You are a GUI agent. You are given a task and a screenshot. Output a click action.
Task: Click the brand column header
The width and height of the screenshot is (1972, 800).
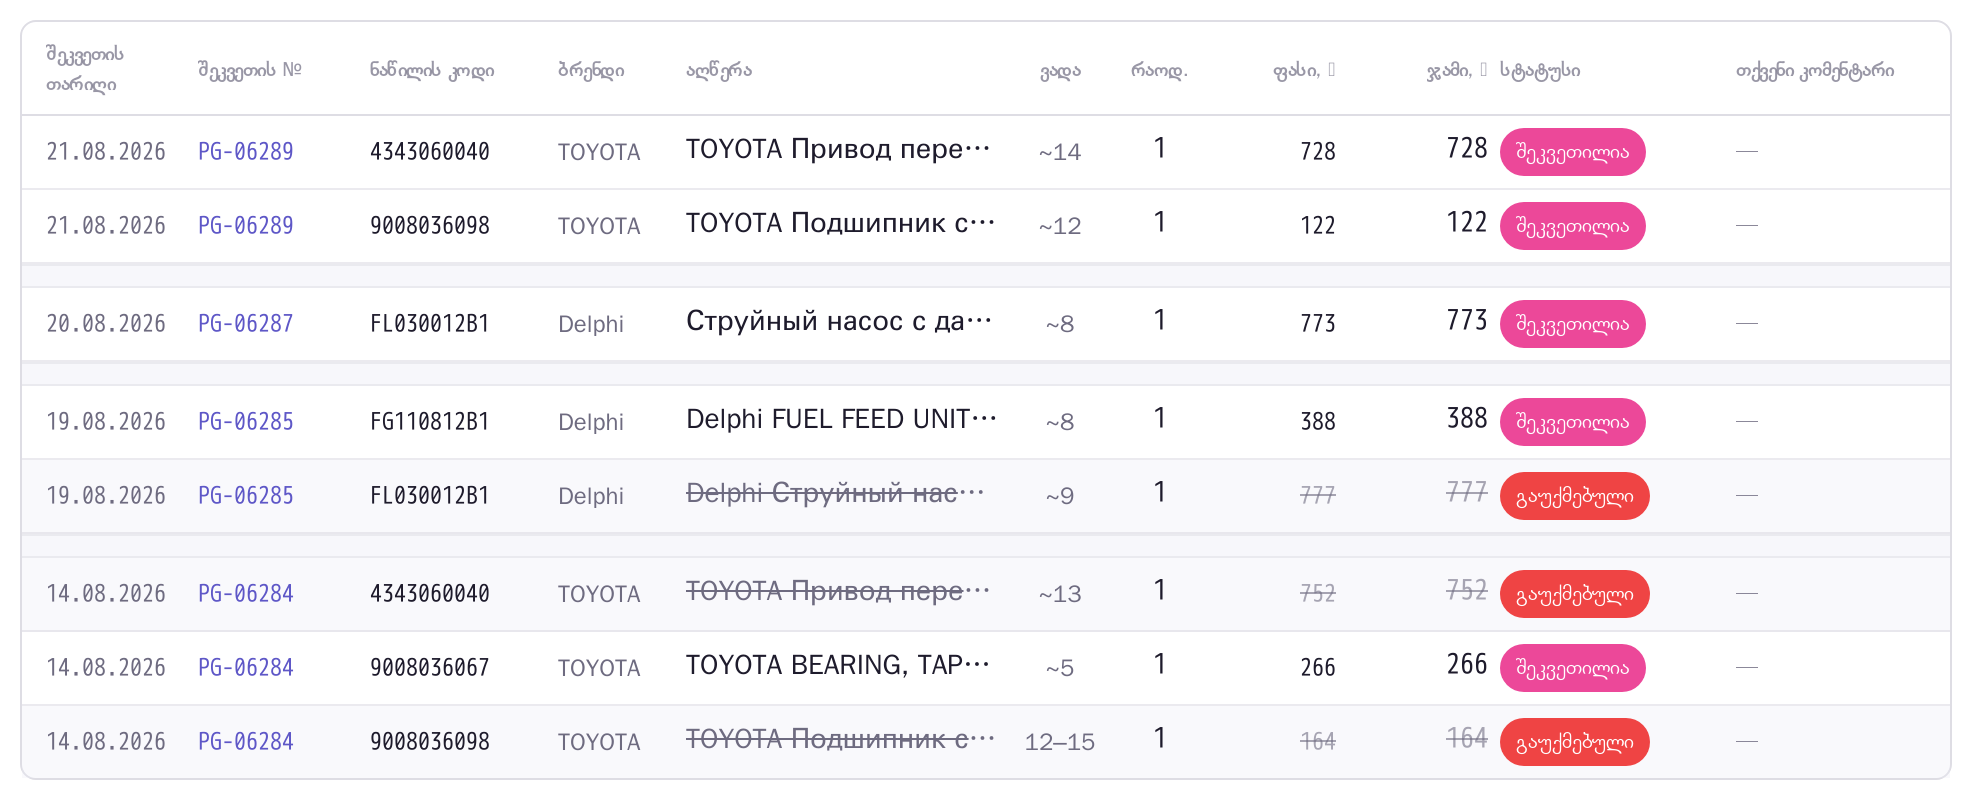tap(591, 70)
